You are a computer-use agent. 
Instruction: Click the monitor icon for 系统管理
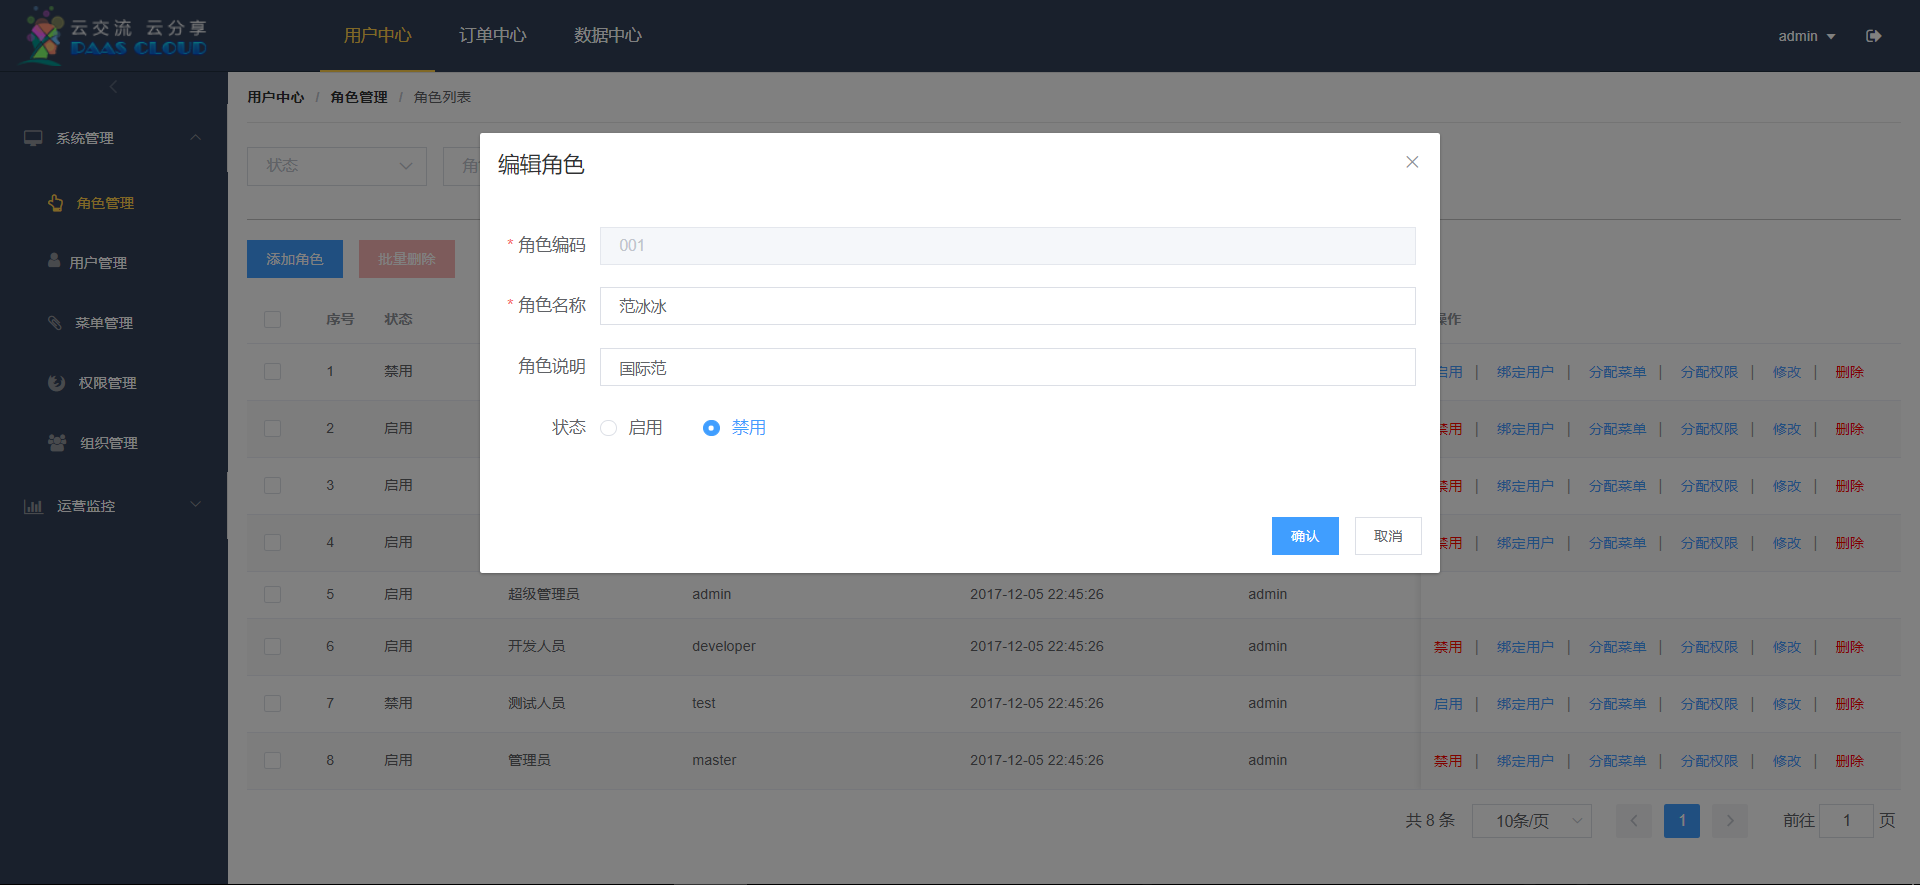click(33, 138)
